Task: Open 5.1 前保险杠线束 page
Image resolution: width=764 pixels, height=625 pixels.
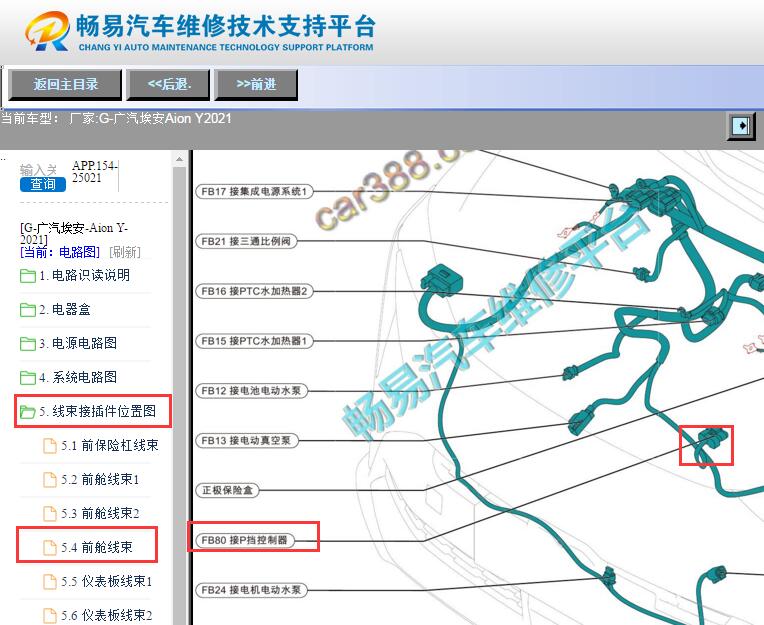Action: tap(110, 445)
